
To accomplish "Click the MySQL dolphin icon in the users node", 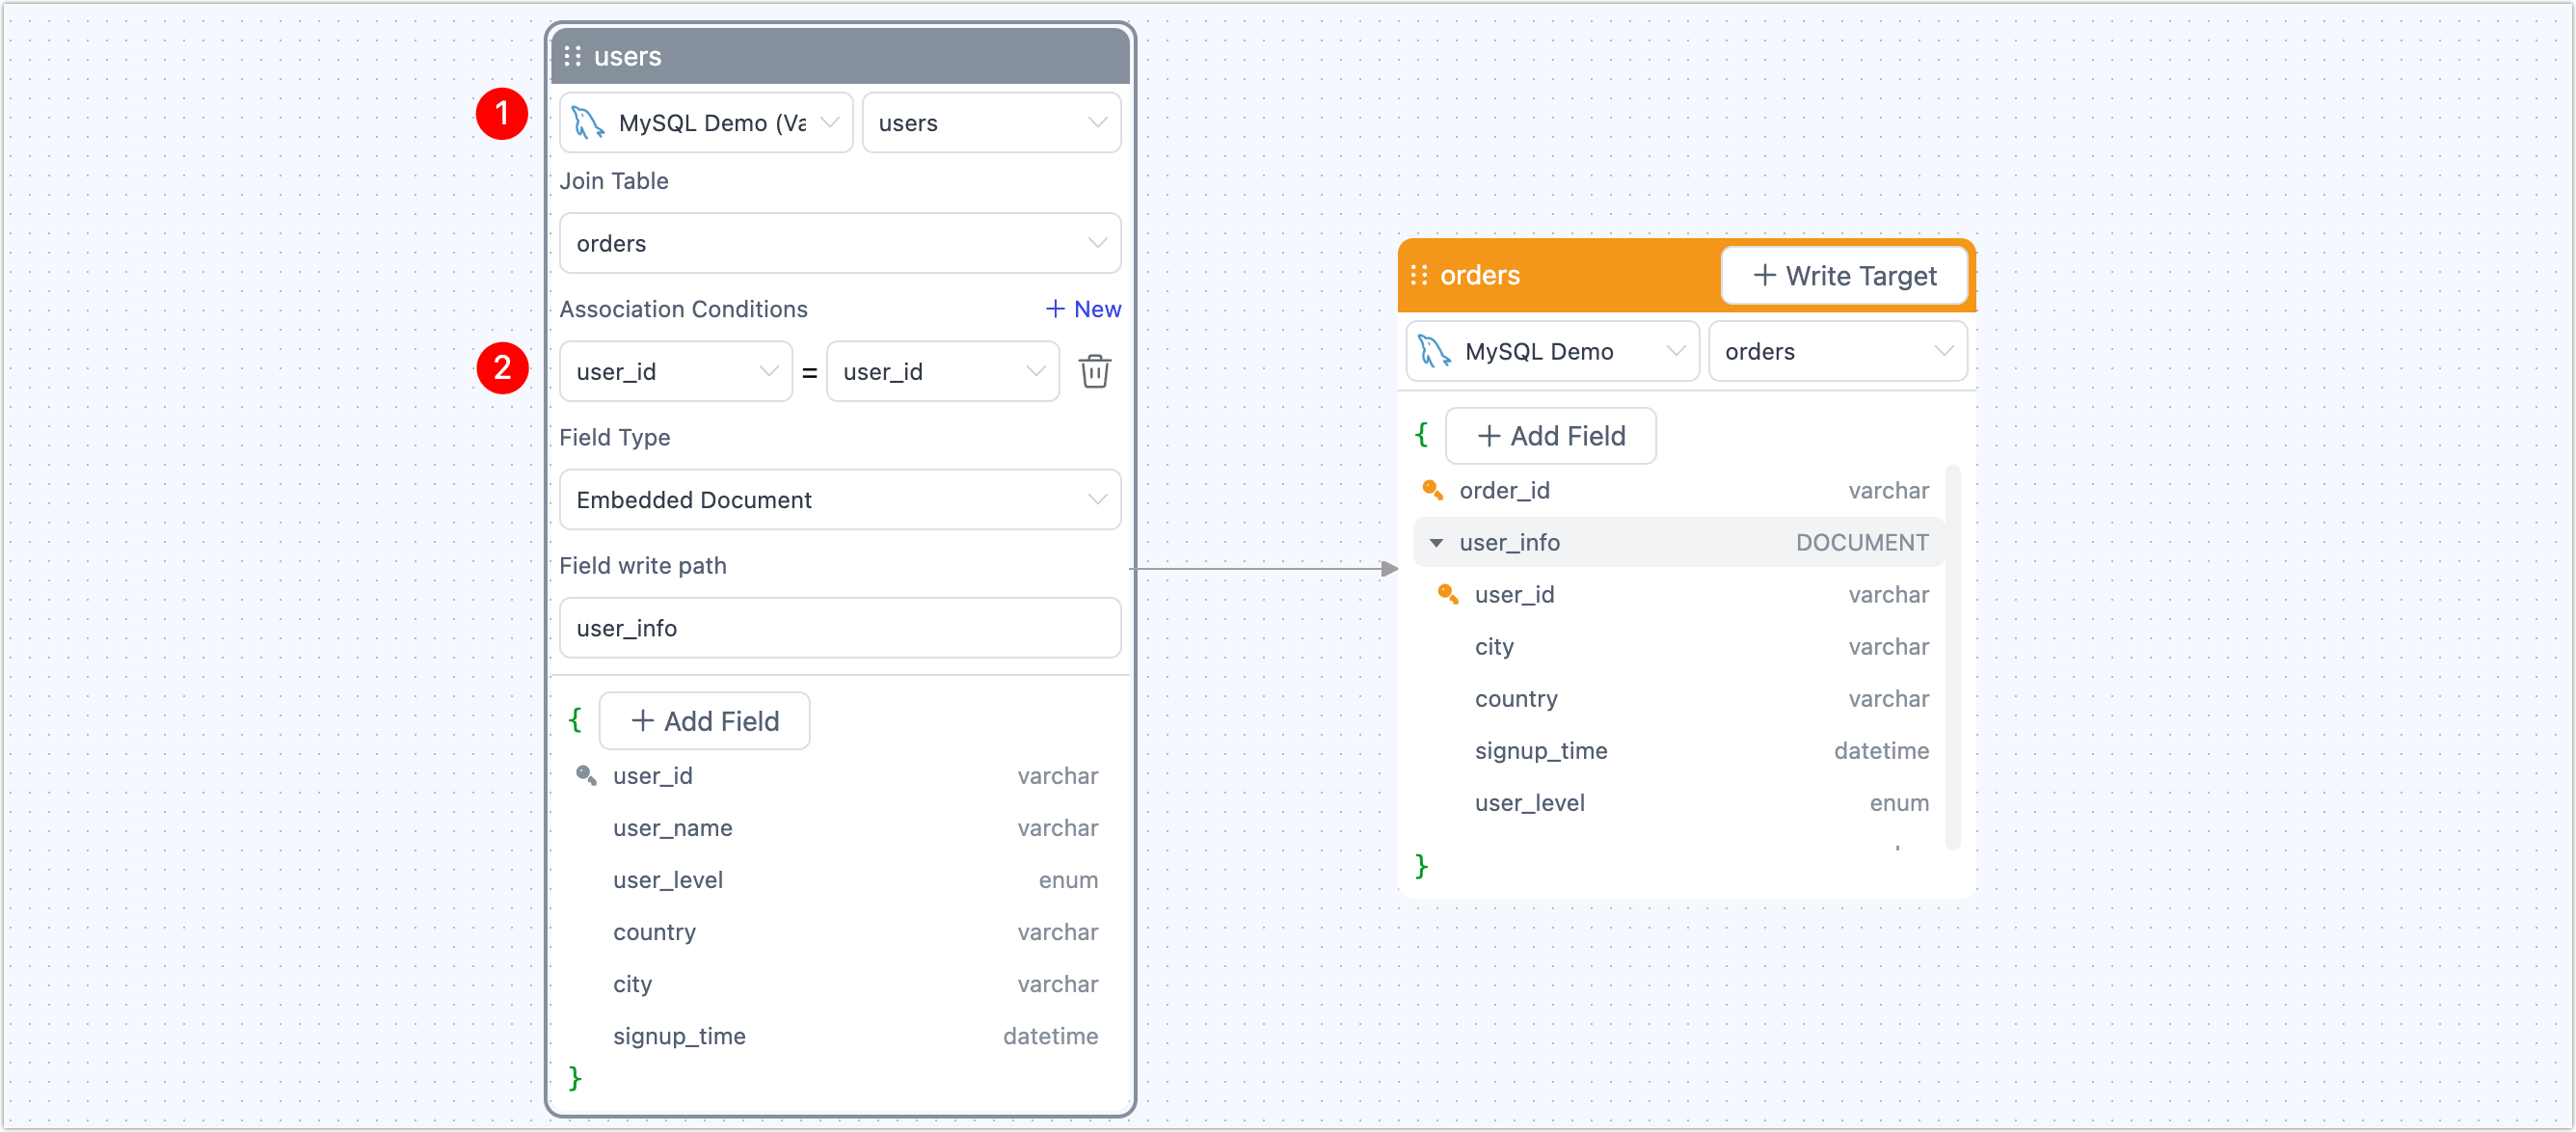I will (589, 122).
